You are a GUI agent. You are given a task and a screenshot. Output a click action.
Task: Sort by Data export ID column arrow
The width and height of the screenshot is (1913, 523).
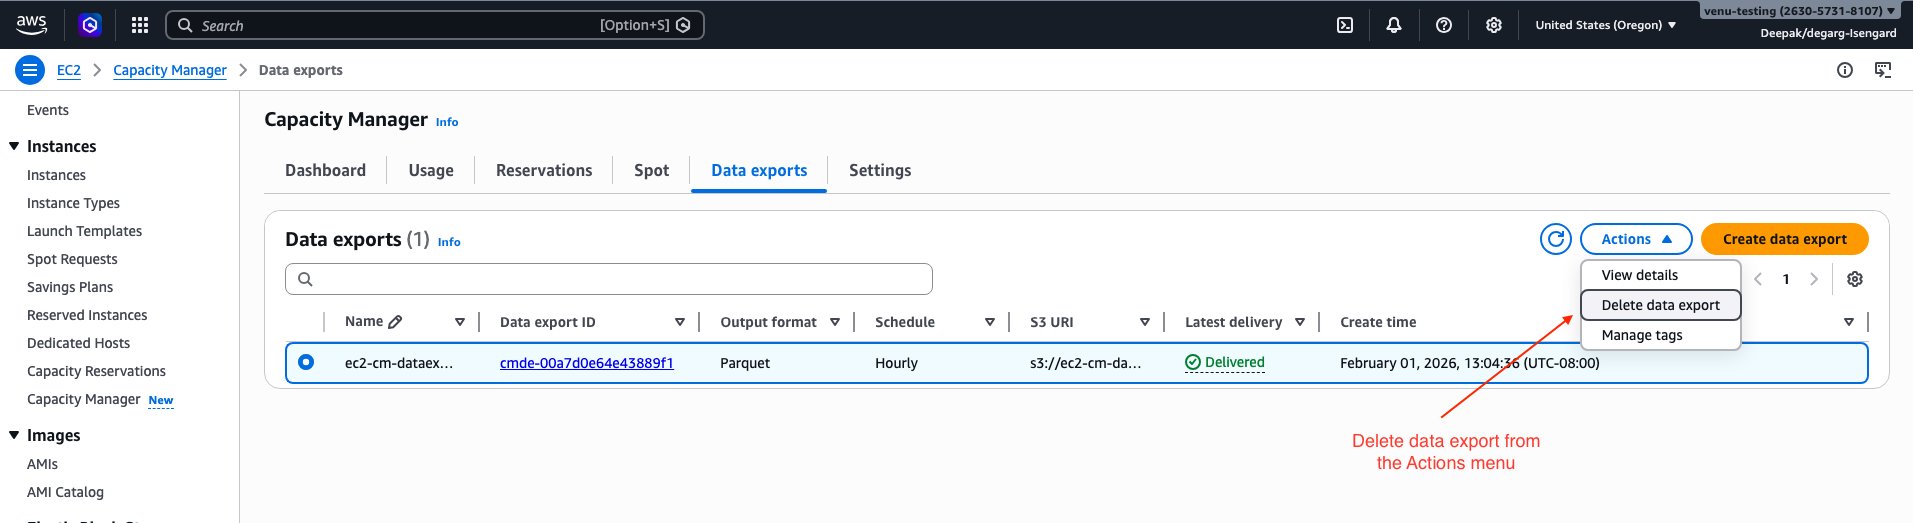(680, 322)
